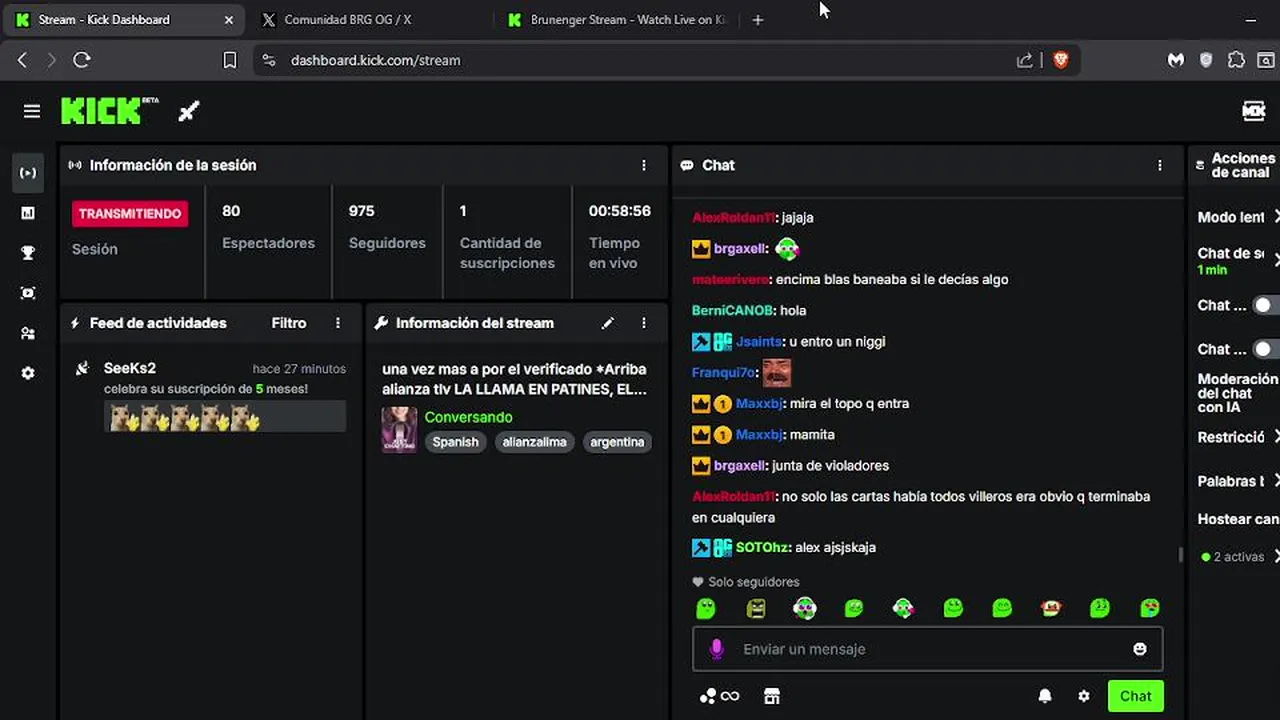Click the 975 Seguidores count
Image resolution: width=1280 pixels, height=720 pixels.
(x=361, y=211)
